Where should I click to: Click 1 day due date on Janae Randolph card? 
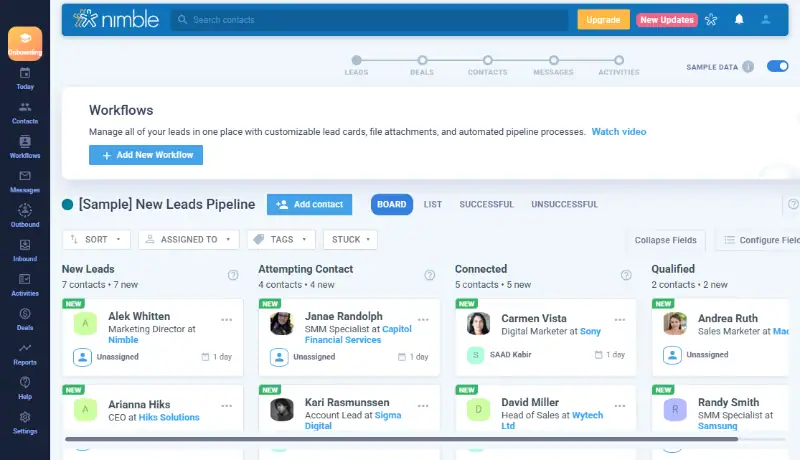click(413, 357)
